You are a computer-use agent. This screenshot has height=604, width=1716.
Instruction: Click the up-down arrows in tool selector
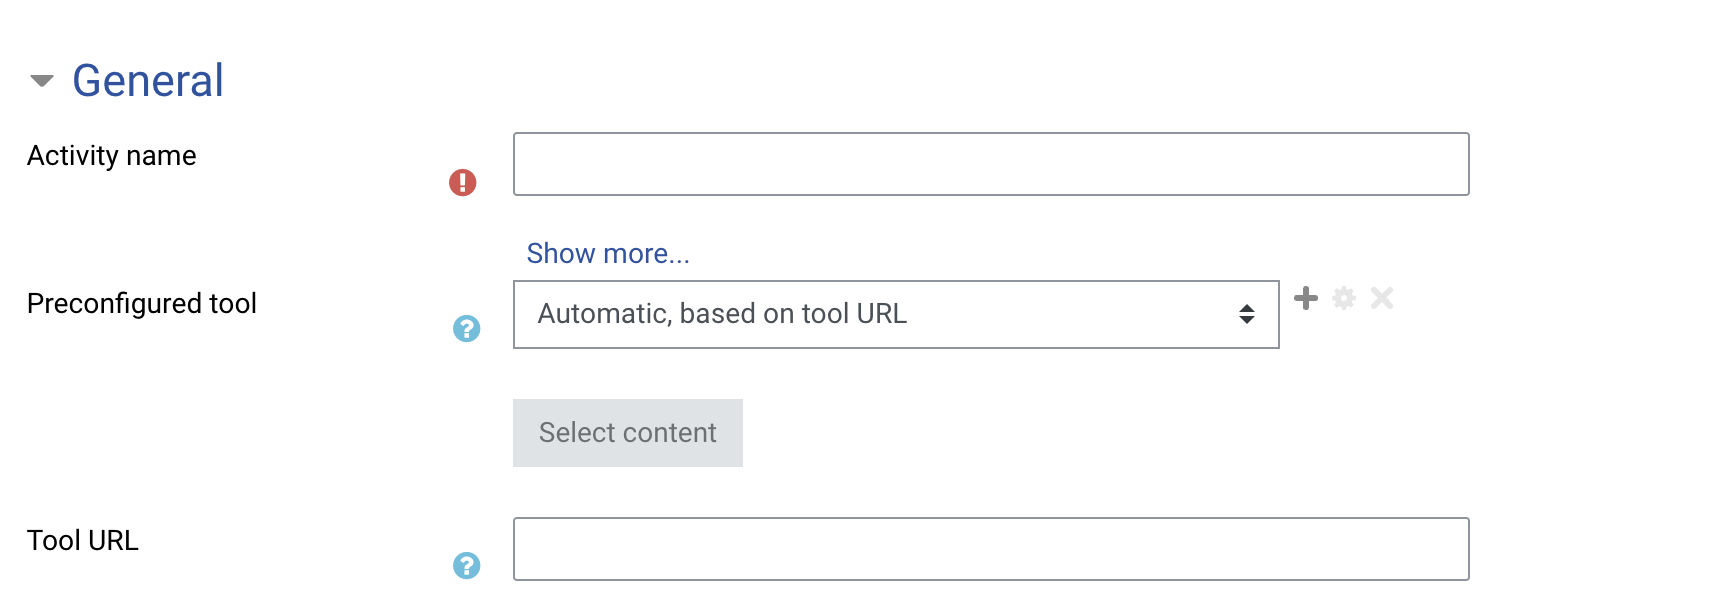pyautogui.click(x=1246, y=314)
